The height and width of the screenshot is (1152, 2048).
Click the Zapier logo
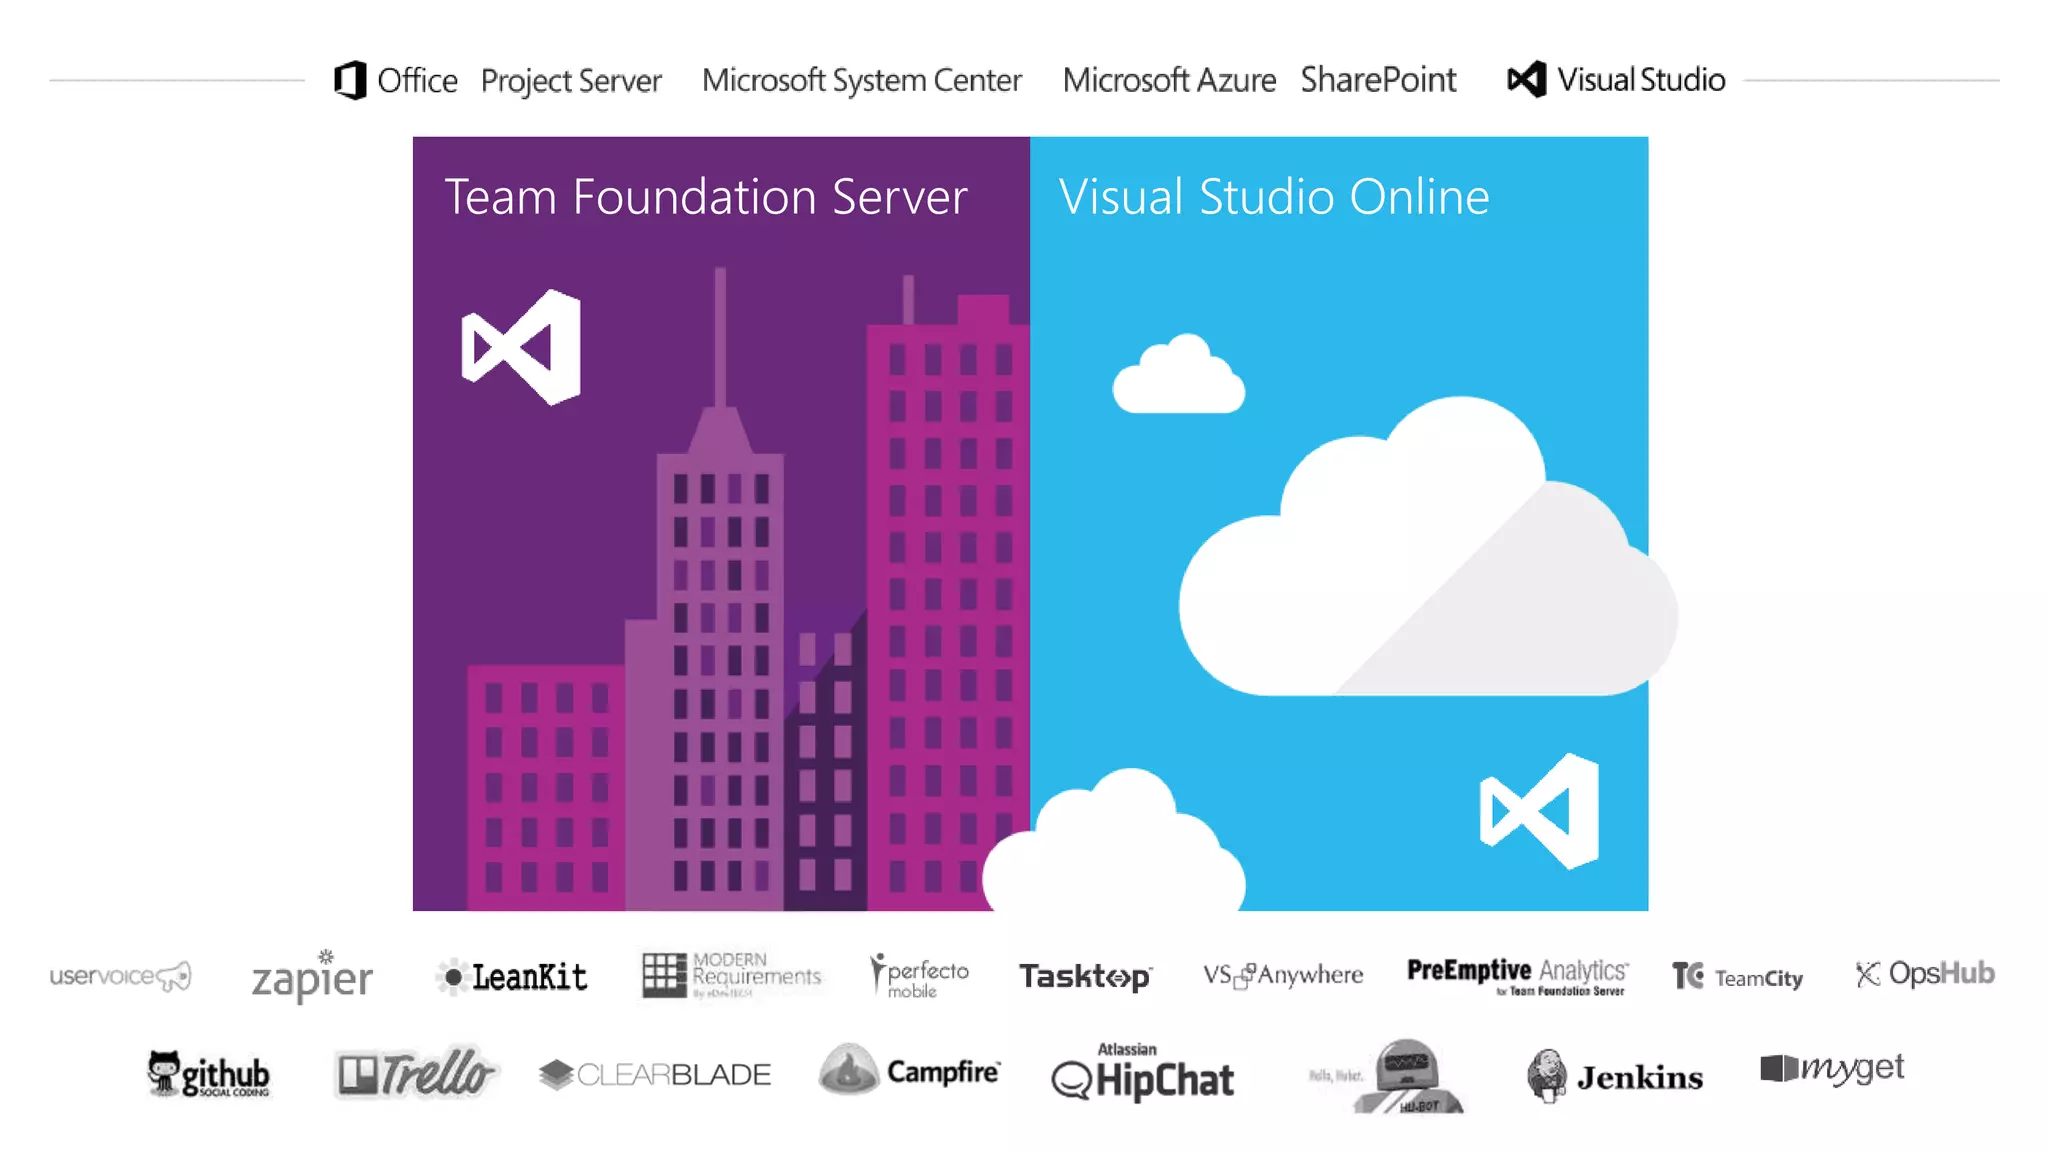point(311,977)
